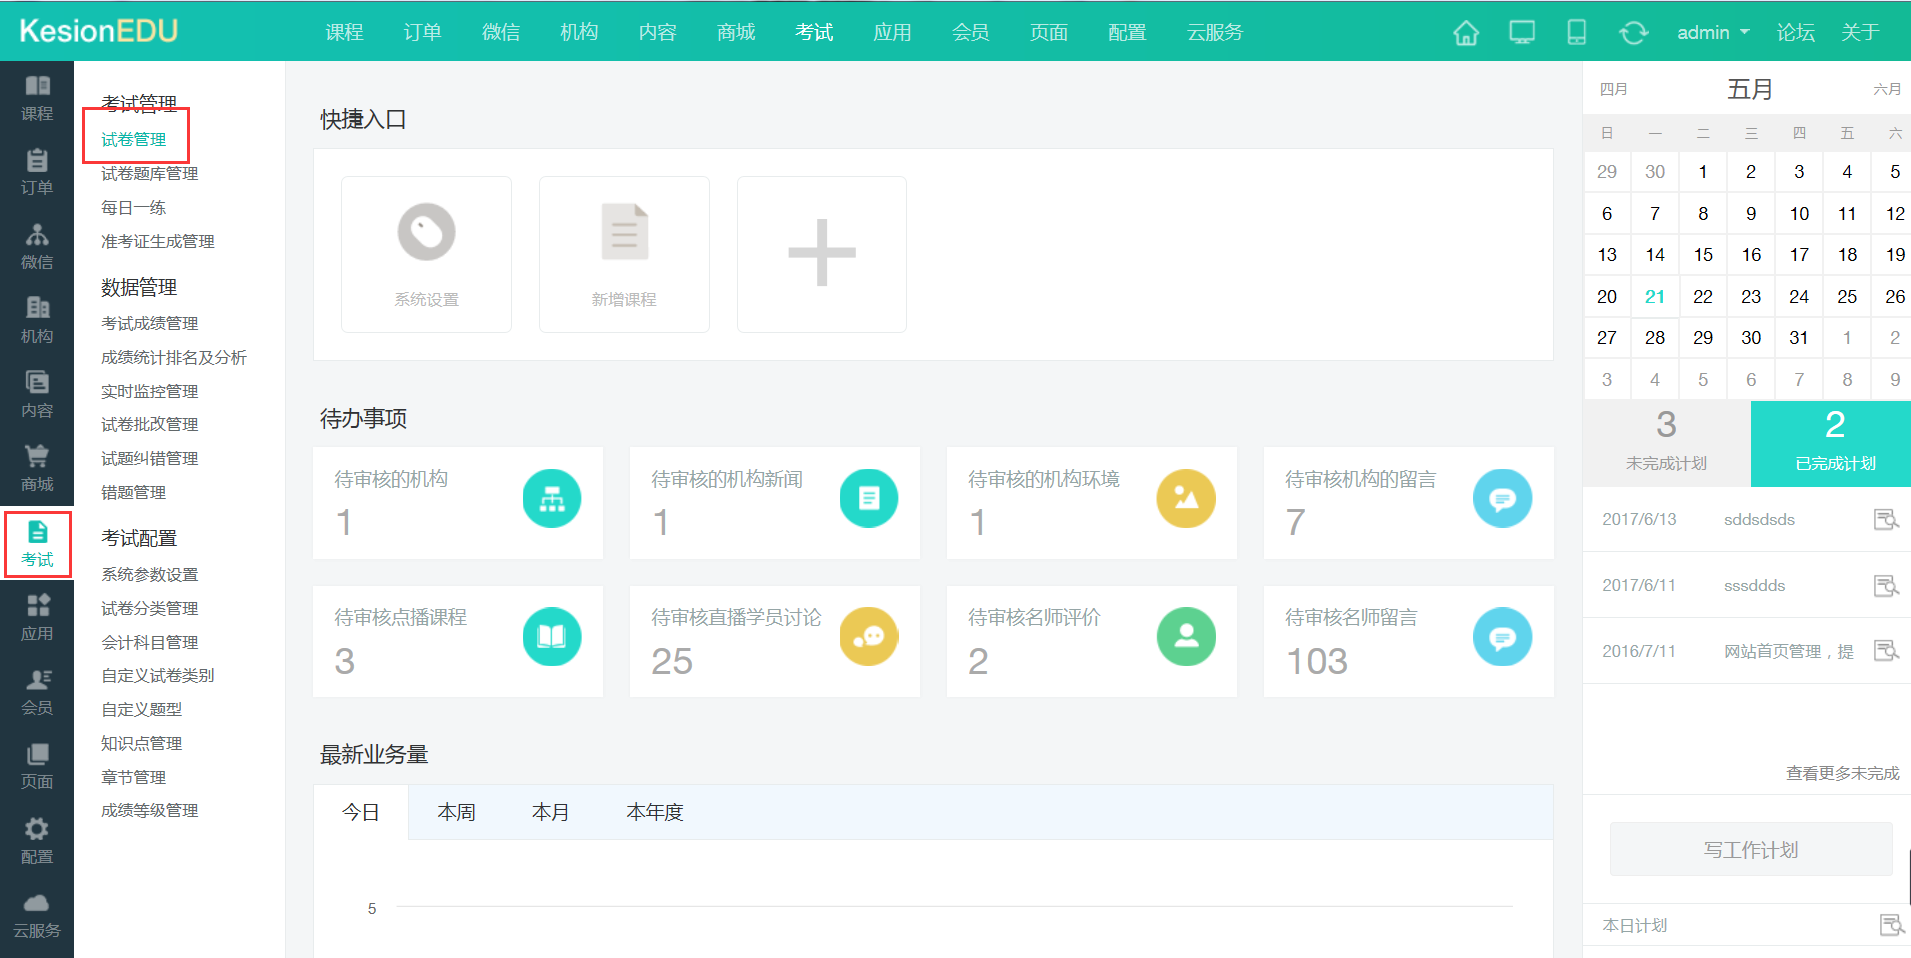Click the home icon in top bar
1911x958 pixels.
coord(1465,33)
